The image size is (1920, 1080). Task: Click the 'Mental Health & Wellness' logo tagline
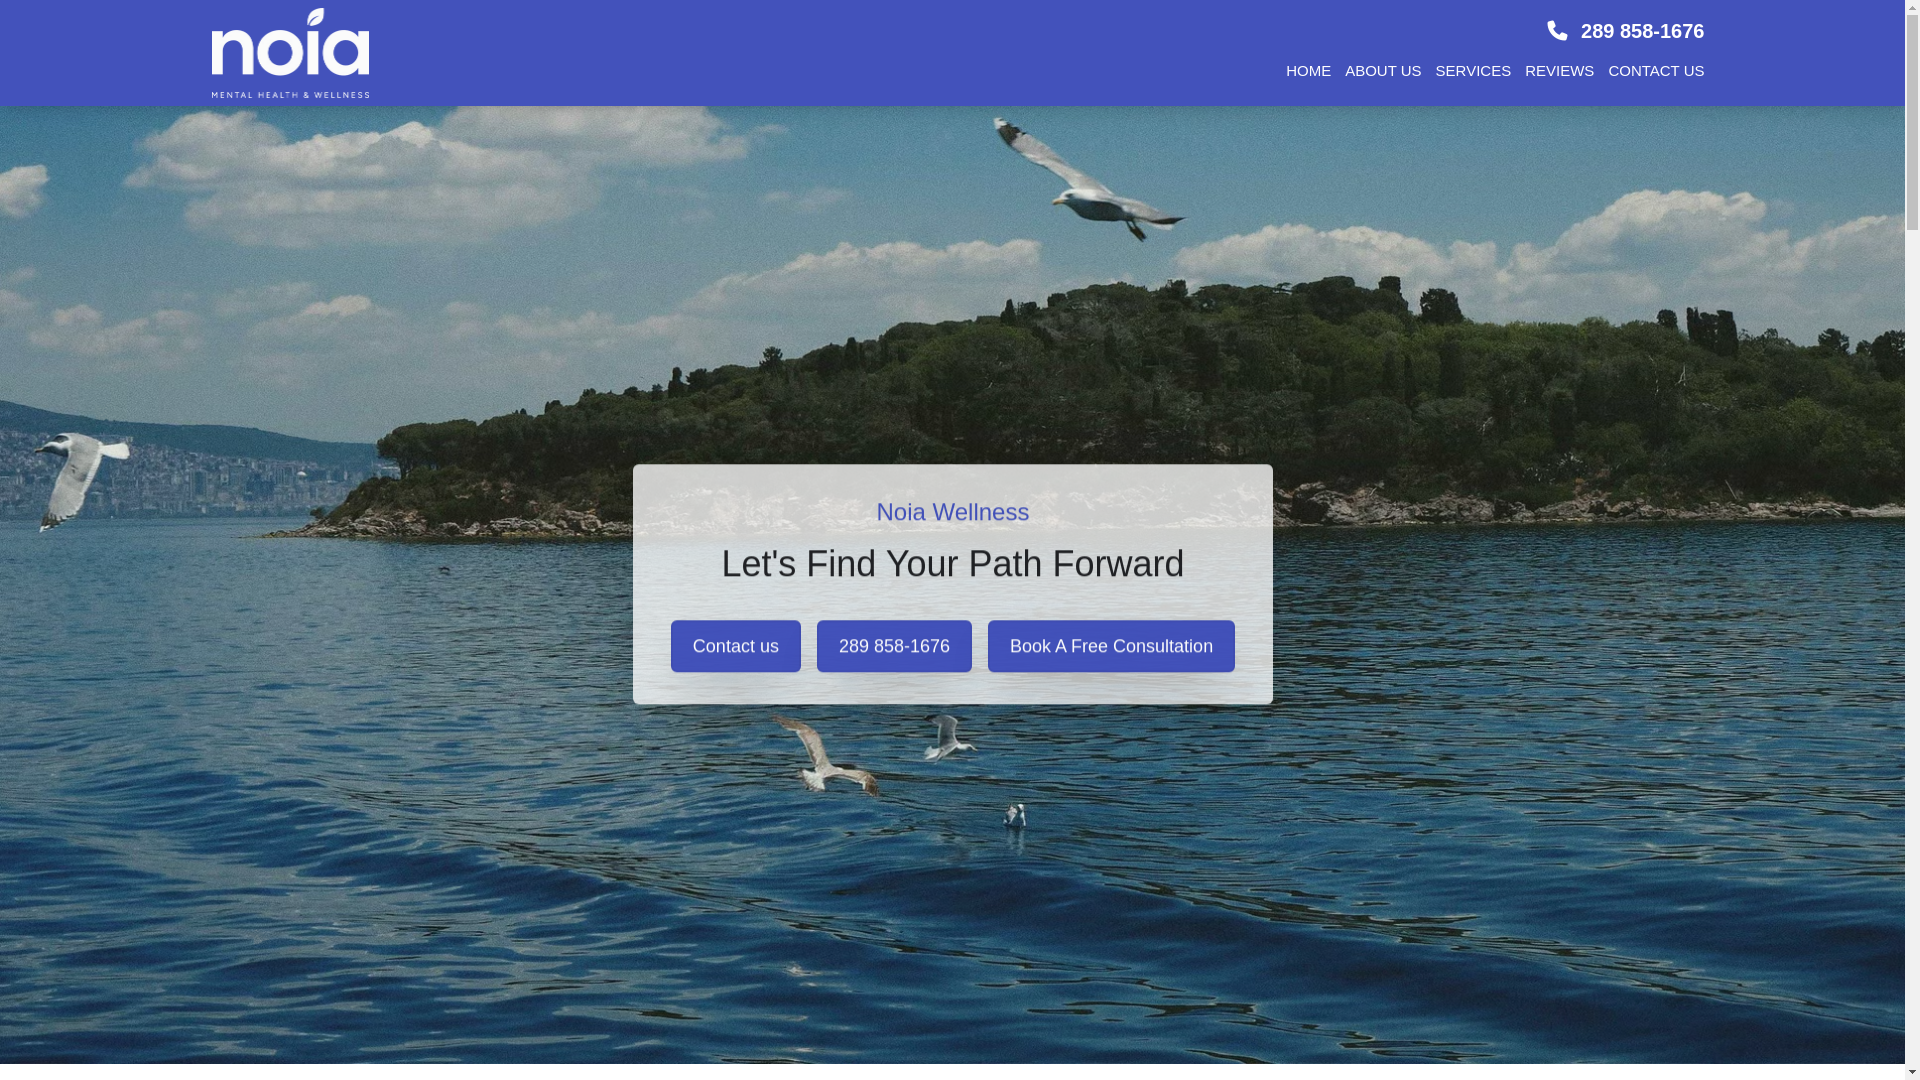click(x=290, y=94)
